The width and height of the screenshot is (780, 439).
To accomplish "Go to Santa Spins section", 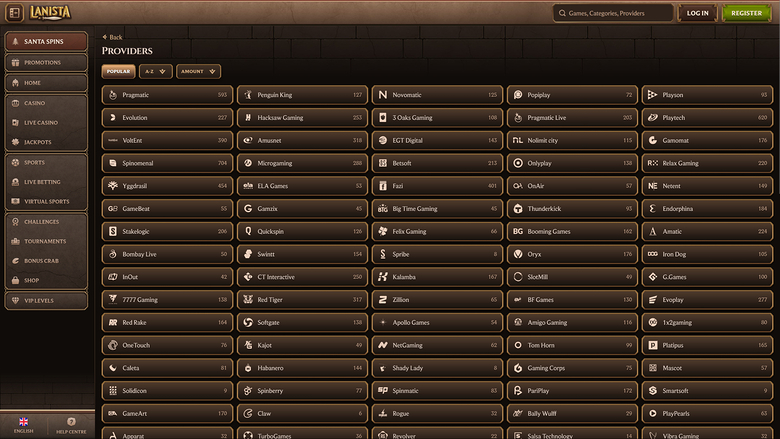I will (x=46, y=41).
